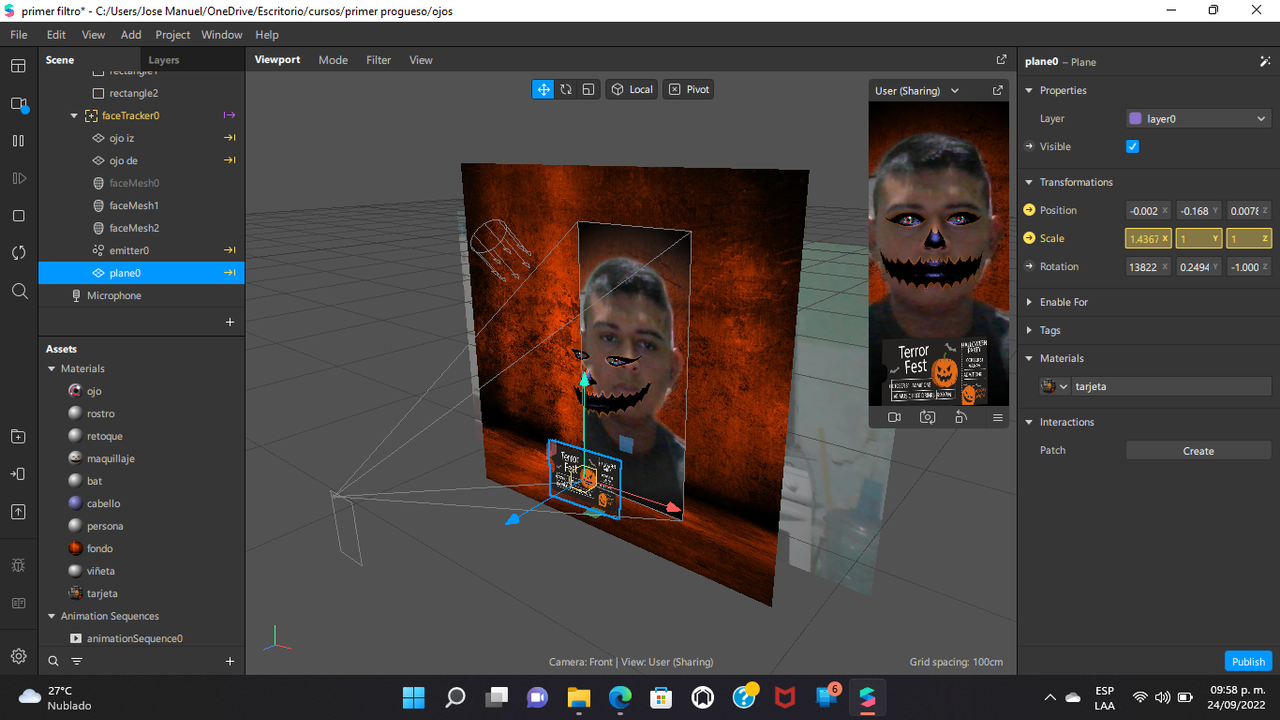Viewport: 1280px width, 720px height.
Task: Open the material selector dropdown arrow
Action: [x=1064, y=386]
